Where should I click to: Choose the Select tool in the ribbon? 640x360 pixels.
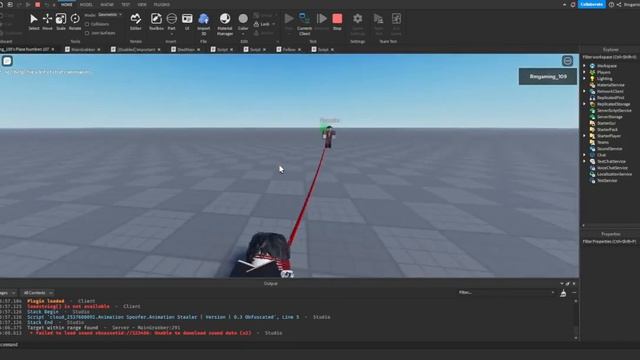pyautogui.click(x=34, y=21)
